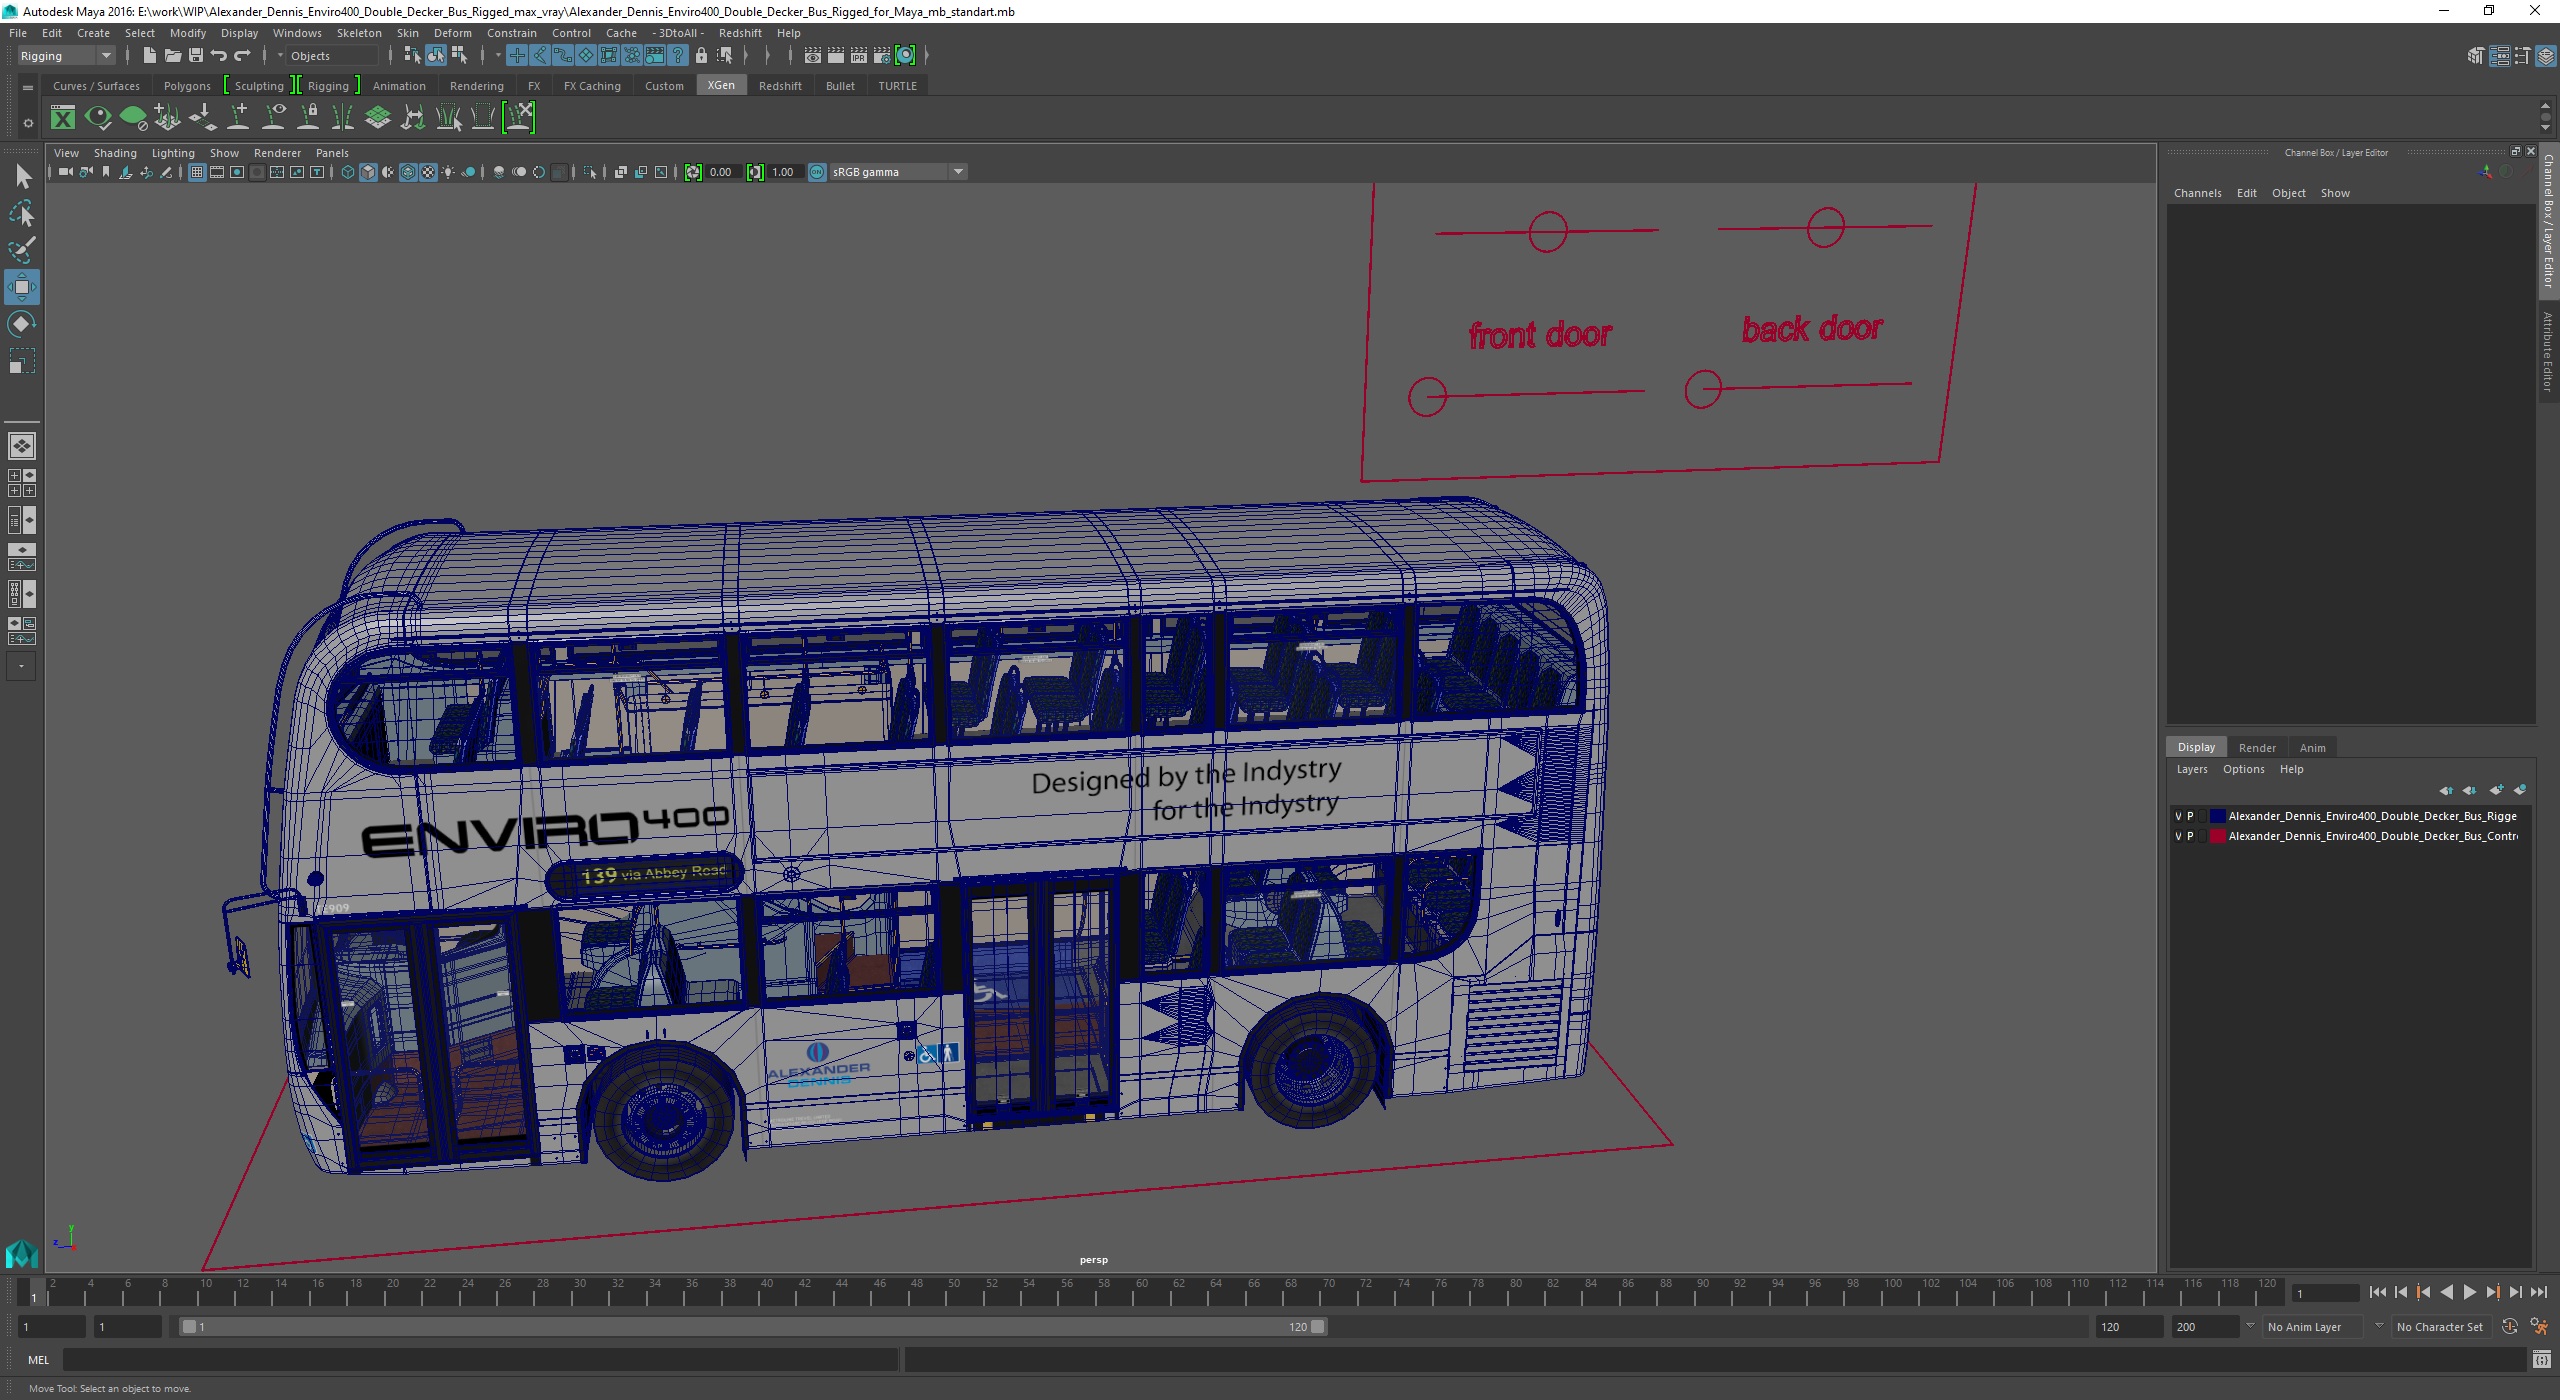
Task: Click the red color swatch of Bus_Contr layer
Action: pos(2217,836)
